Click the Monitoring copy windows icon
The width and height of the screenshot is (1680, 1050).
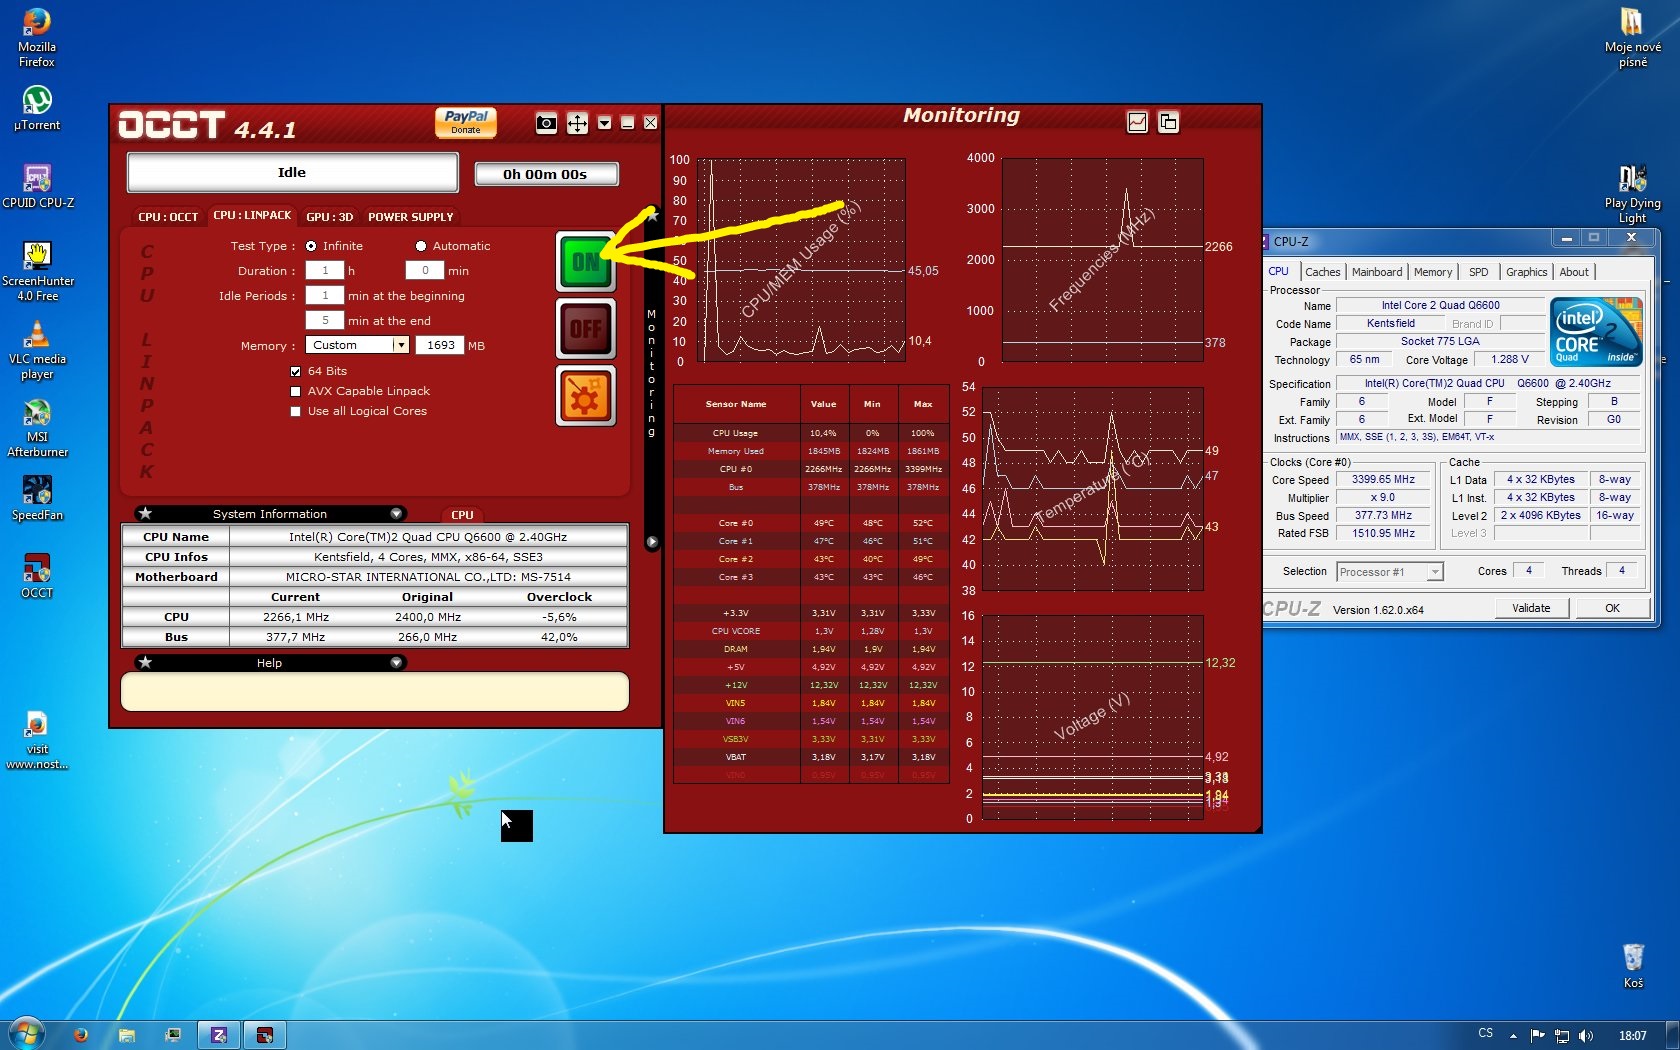(1168, 122)
